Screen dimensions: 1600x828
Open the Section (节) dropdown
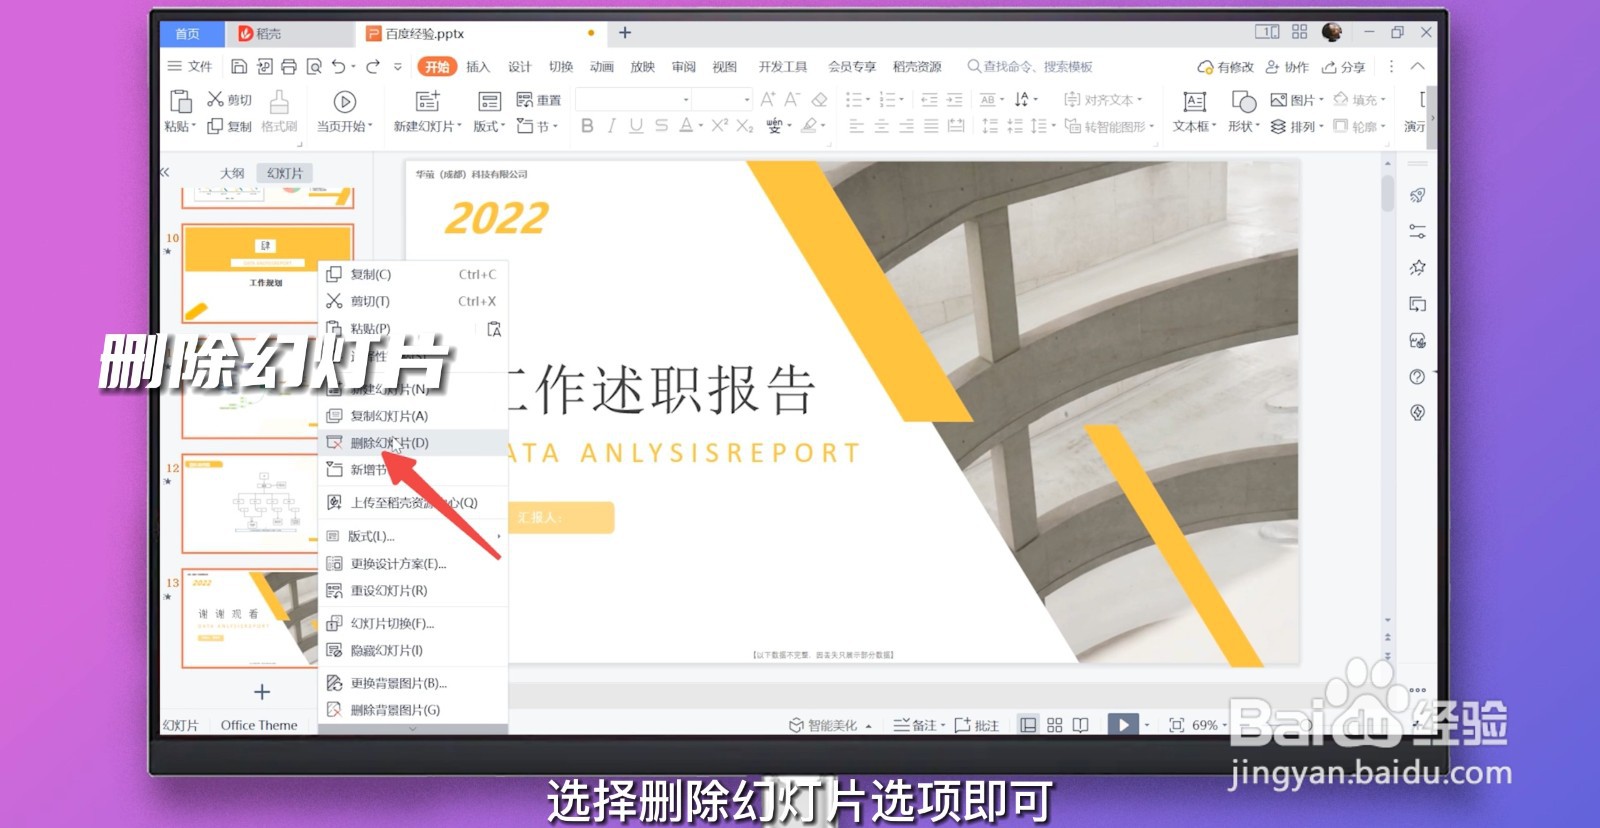pos(537,126)
